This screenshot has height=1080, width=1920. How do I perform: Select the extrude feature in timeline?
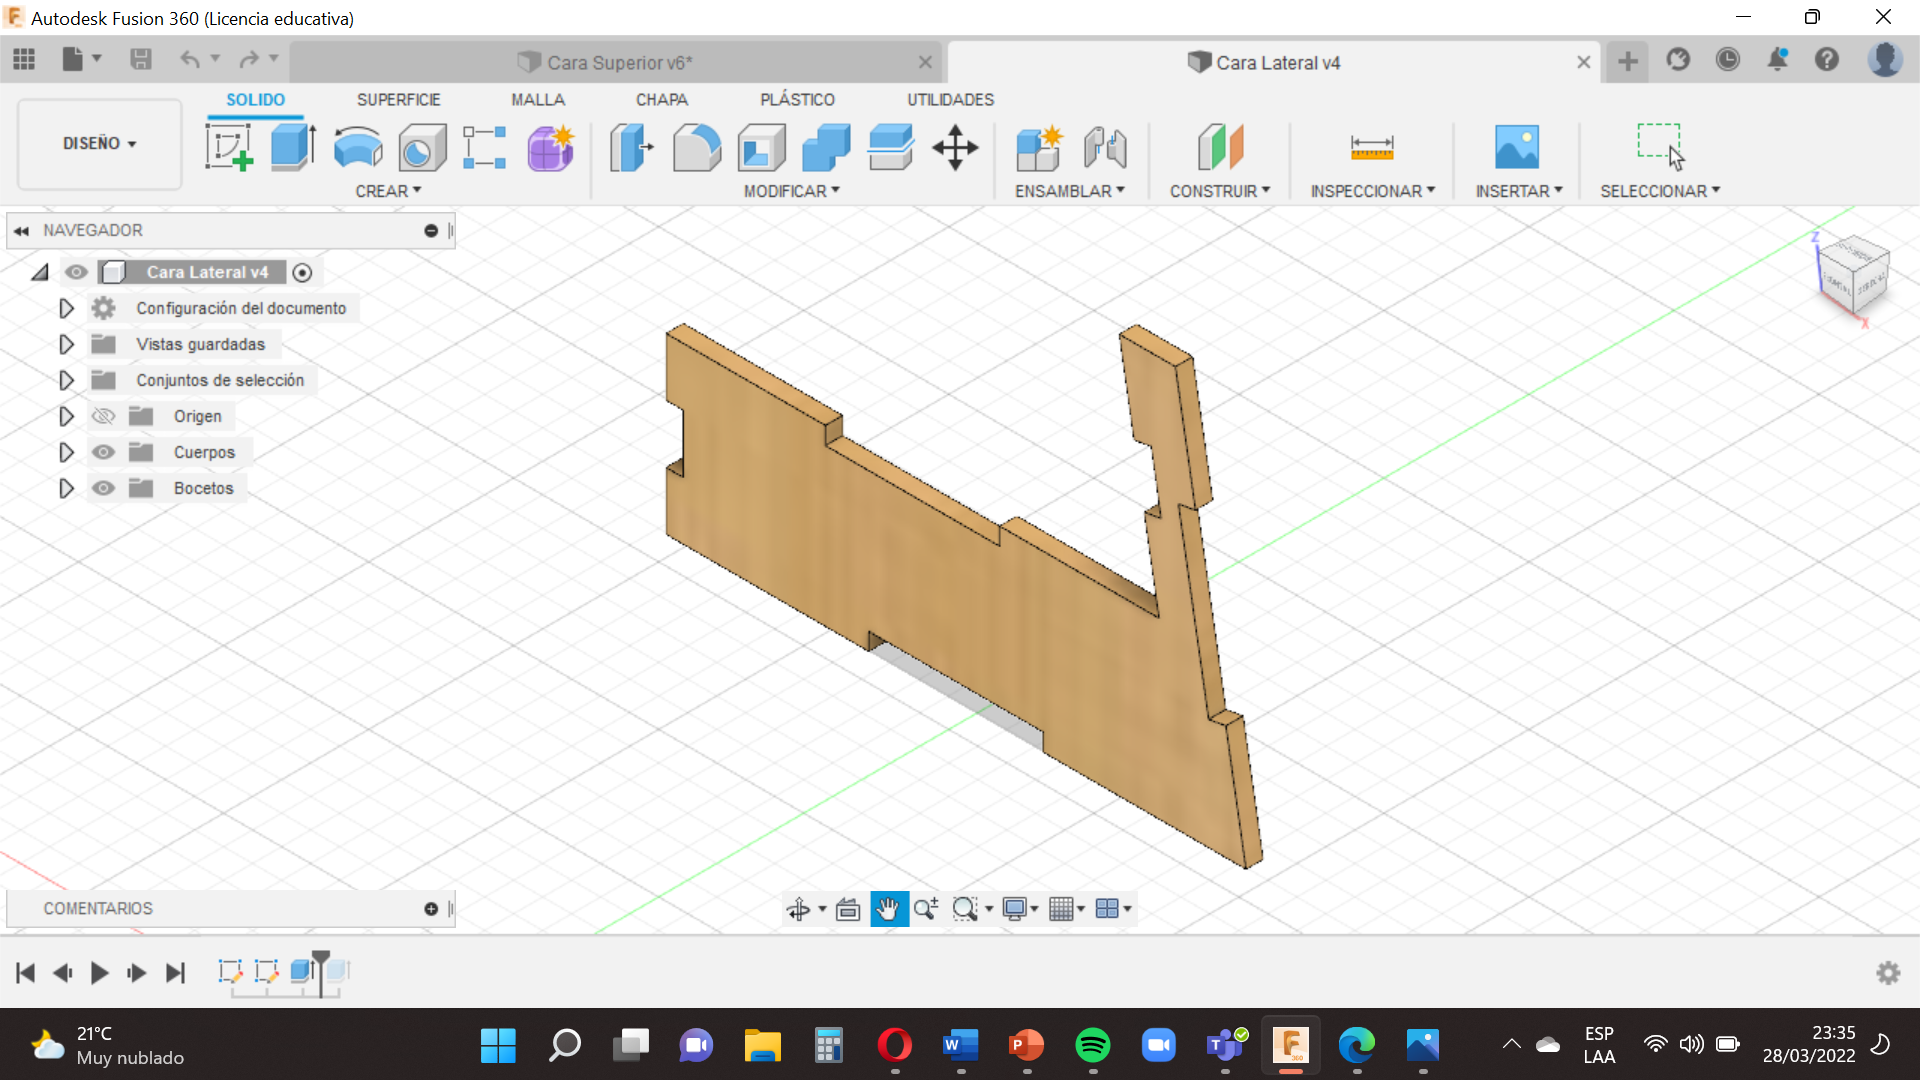301,971
